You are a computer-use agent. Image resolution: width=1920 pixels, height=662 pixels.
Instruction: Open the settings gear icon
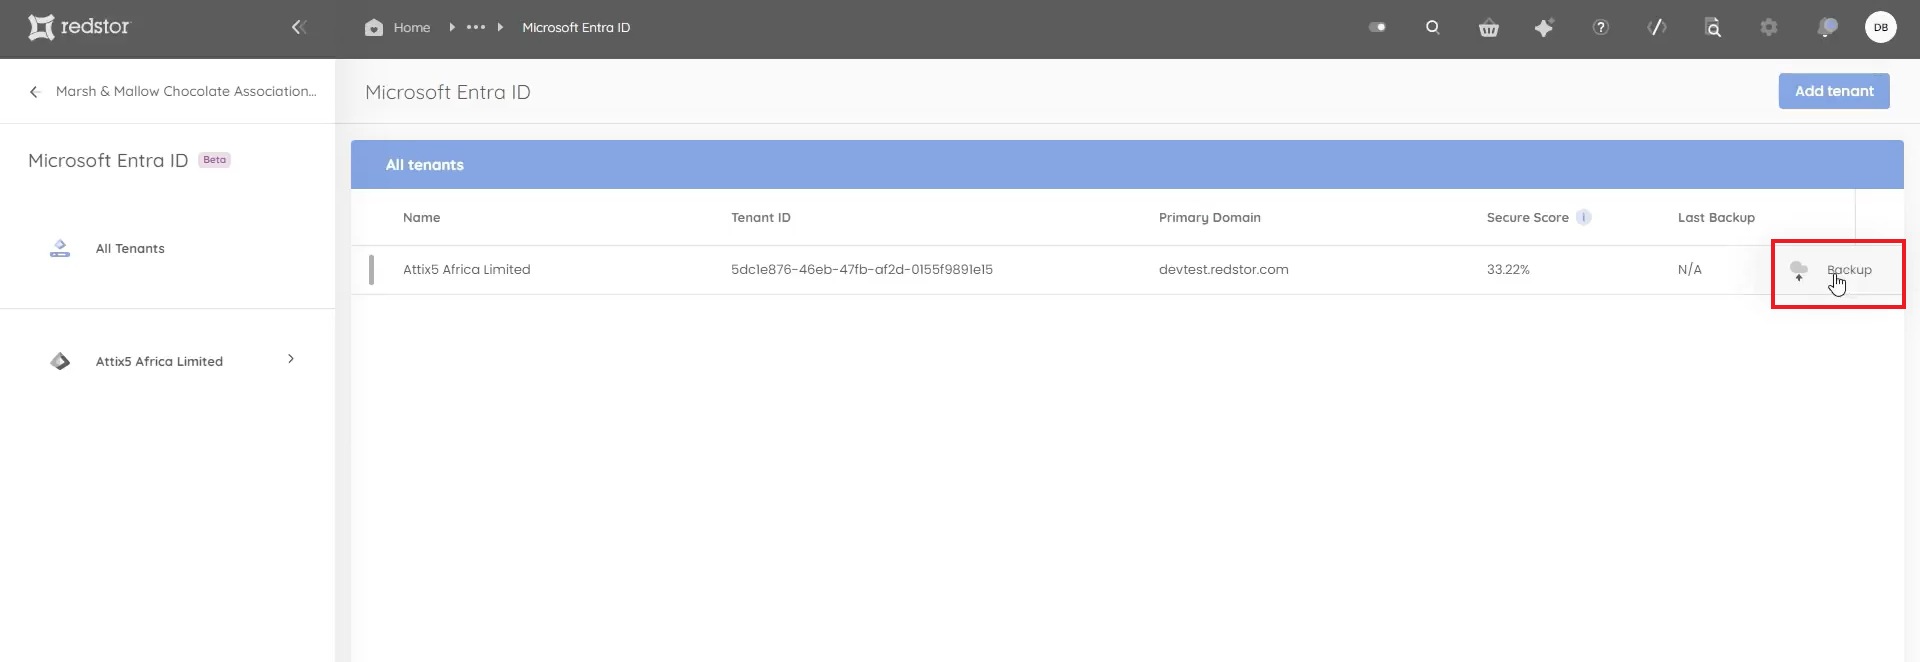pos(1769,28)
